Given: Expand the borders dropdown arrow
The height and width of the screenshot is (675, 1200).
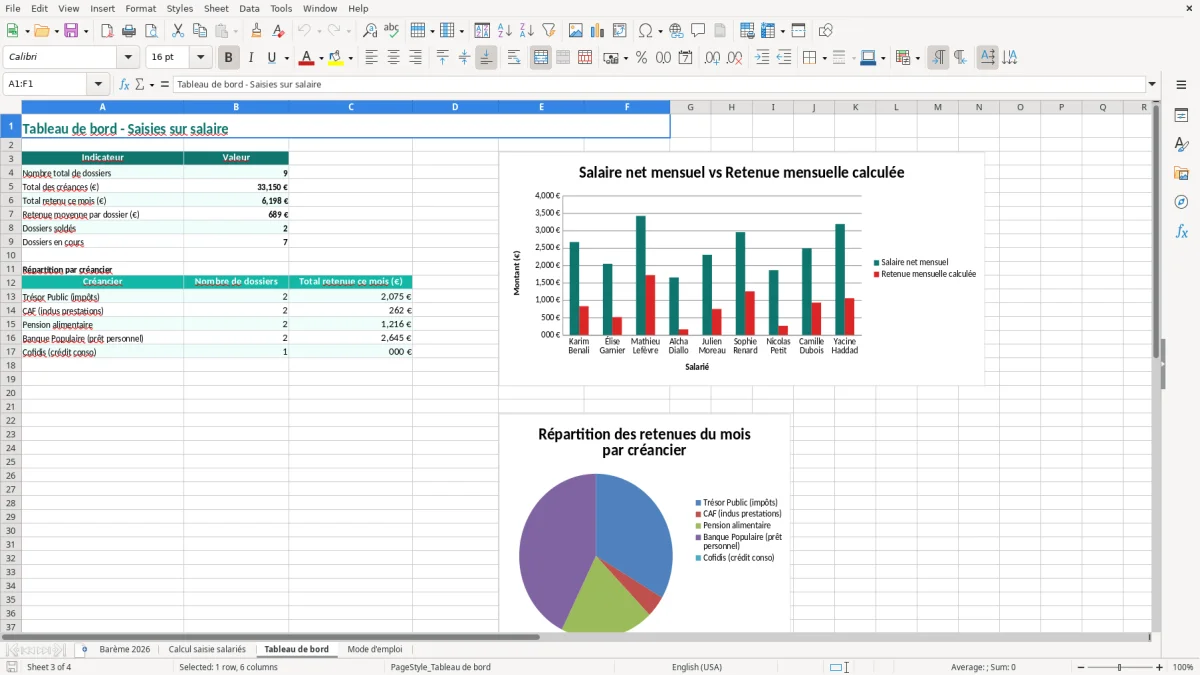Looking at the screenshot, I should click(x=823, y=58).
